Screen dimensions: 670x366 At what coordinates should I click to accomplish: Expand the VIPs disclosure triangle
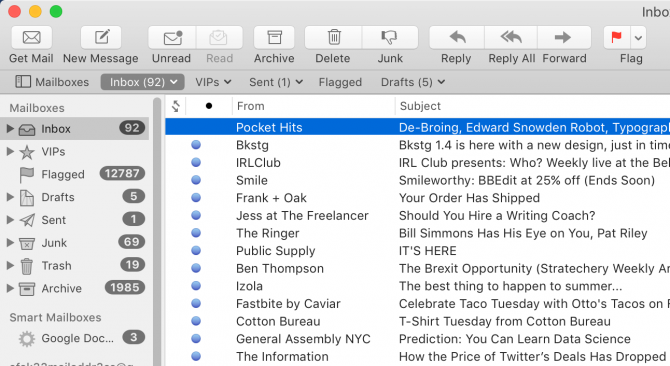[x=10, y=151]
